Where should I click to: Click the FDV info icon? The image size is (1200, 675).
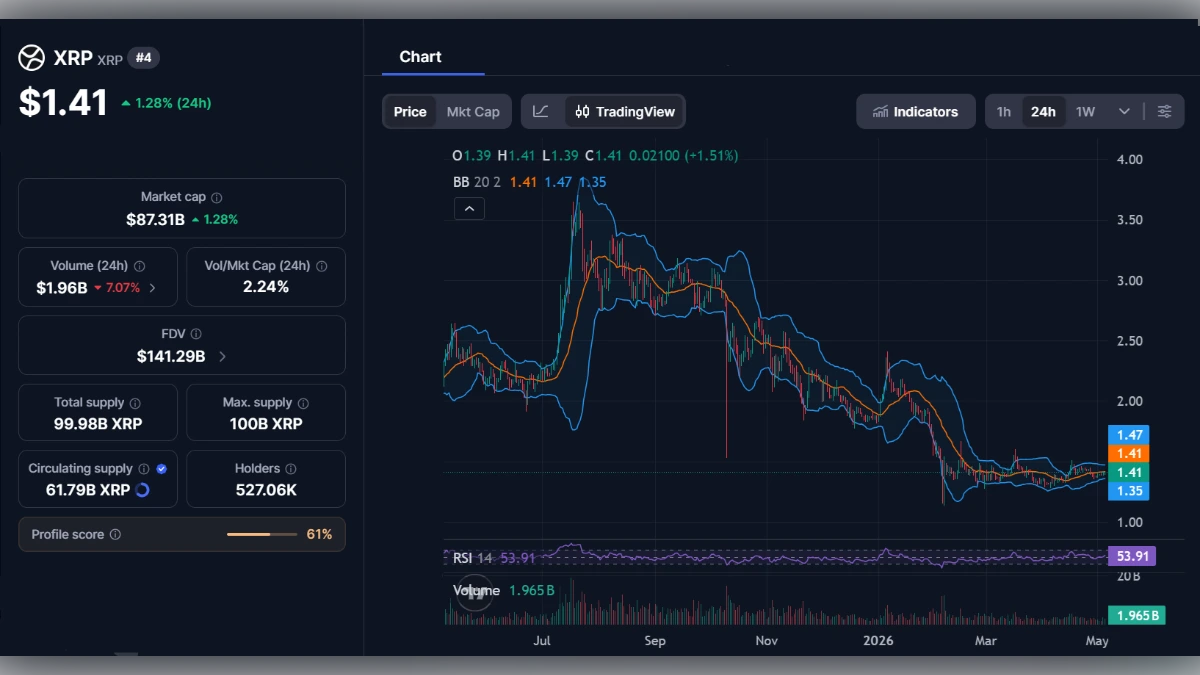196,334
